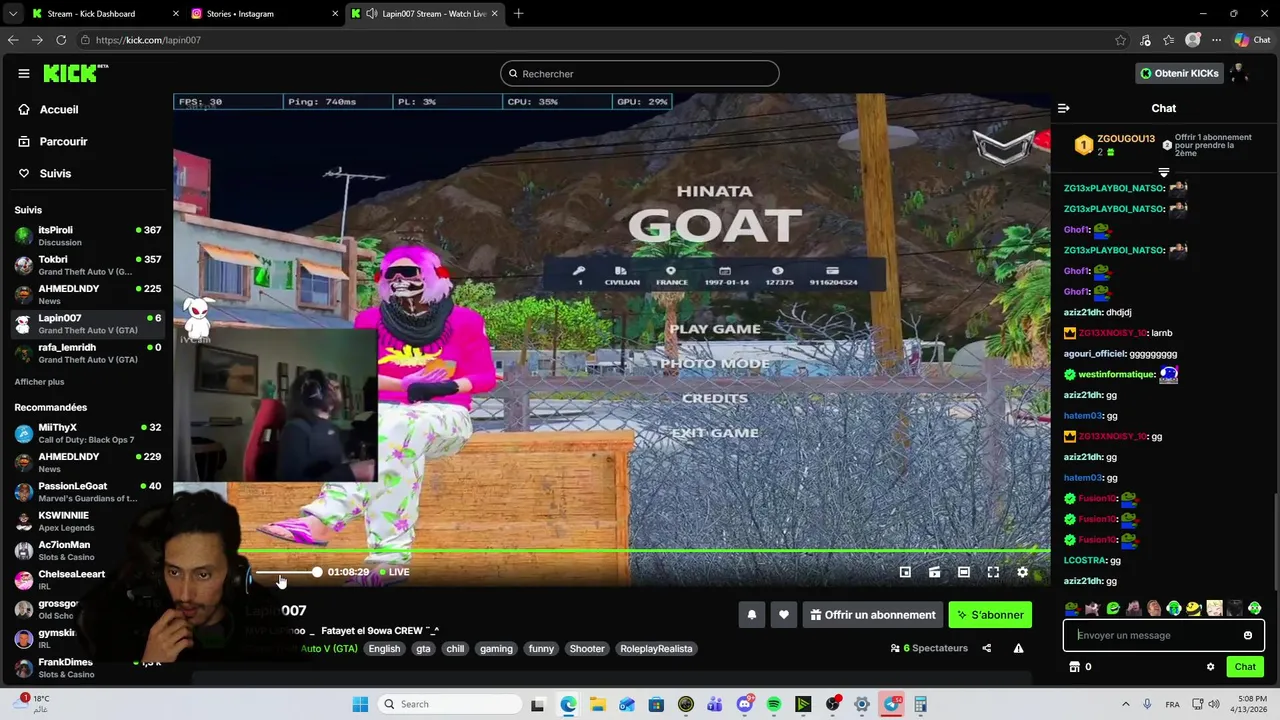The image size is (1280, 720).
Task: Click the RoleplayRealista tag
Action: pyautogui.click(x=656, y=649)
